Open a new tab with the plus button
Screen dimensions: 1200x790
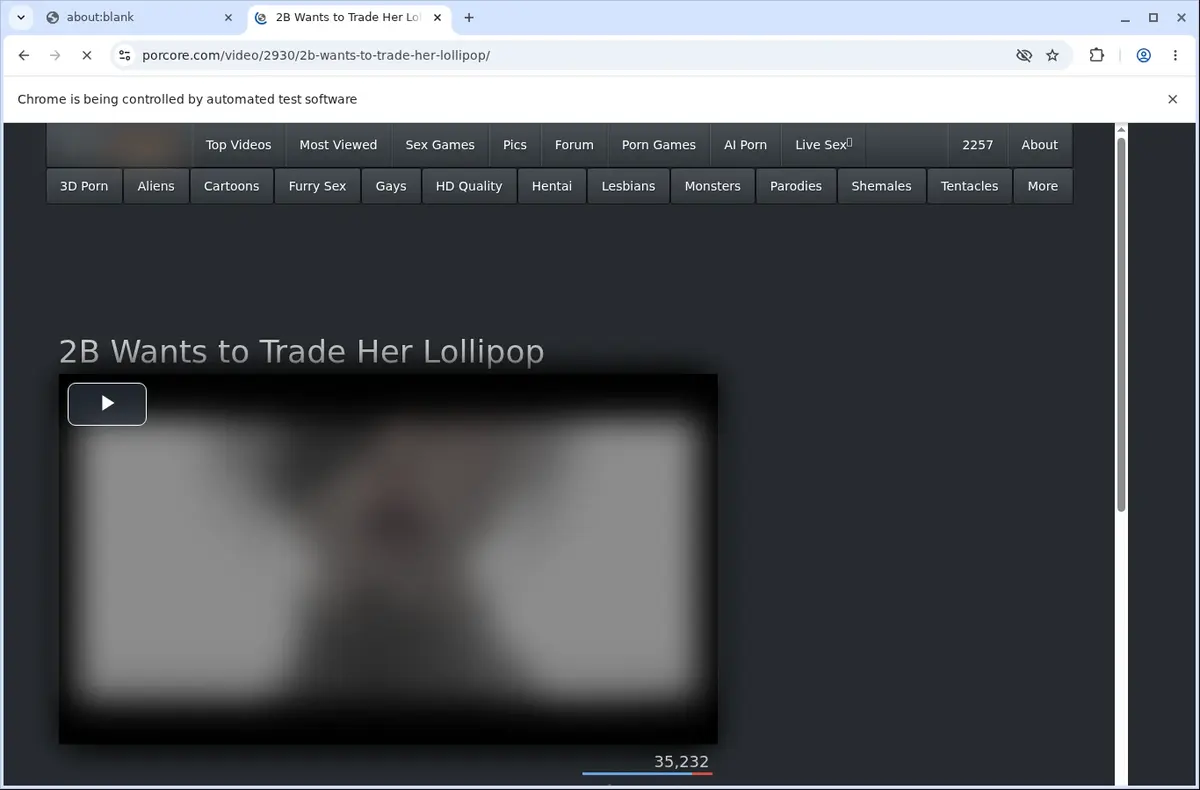coord(469,17)
